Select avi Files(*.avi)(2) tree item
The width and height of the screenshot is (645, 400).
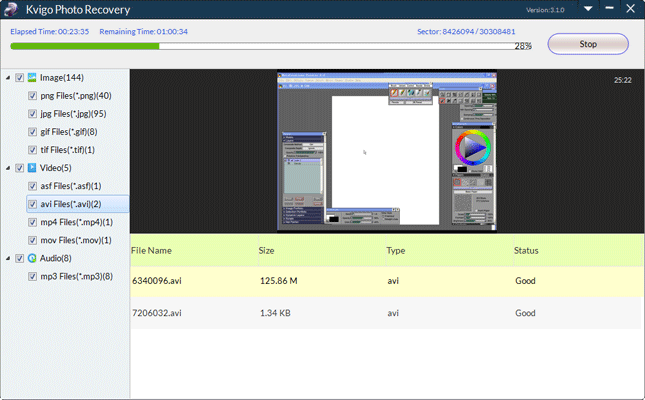click(x=71, y=204)
